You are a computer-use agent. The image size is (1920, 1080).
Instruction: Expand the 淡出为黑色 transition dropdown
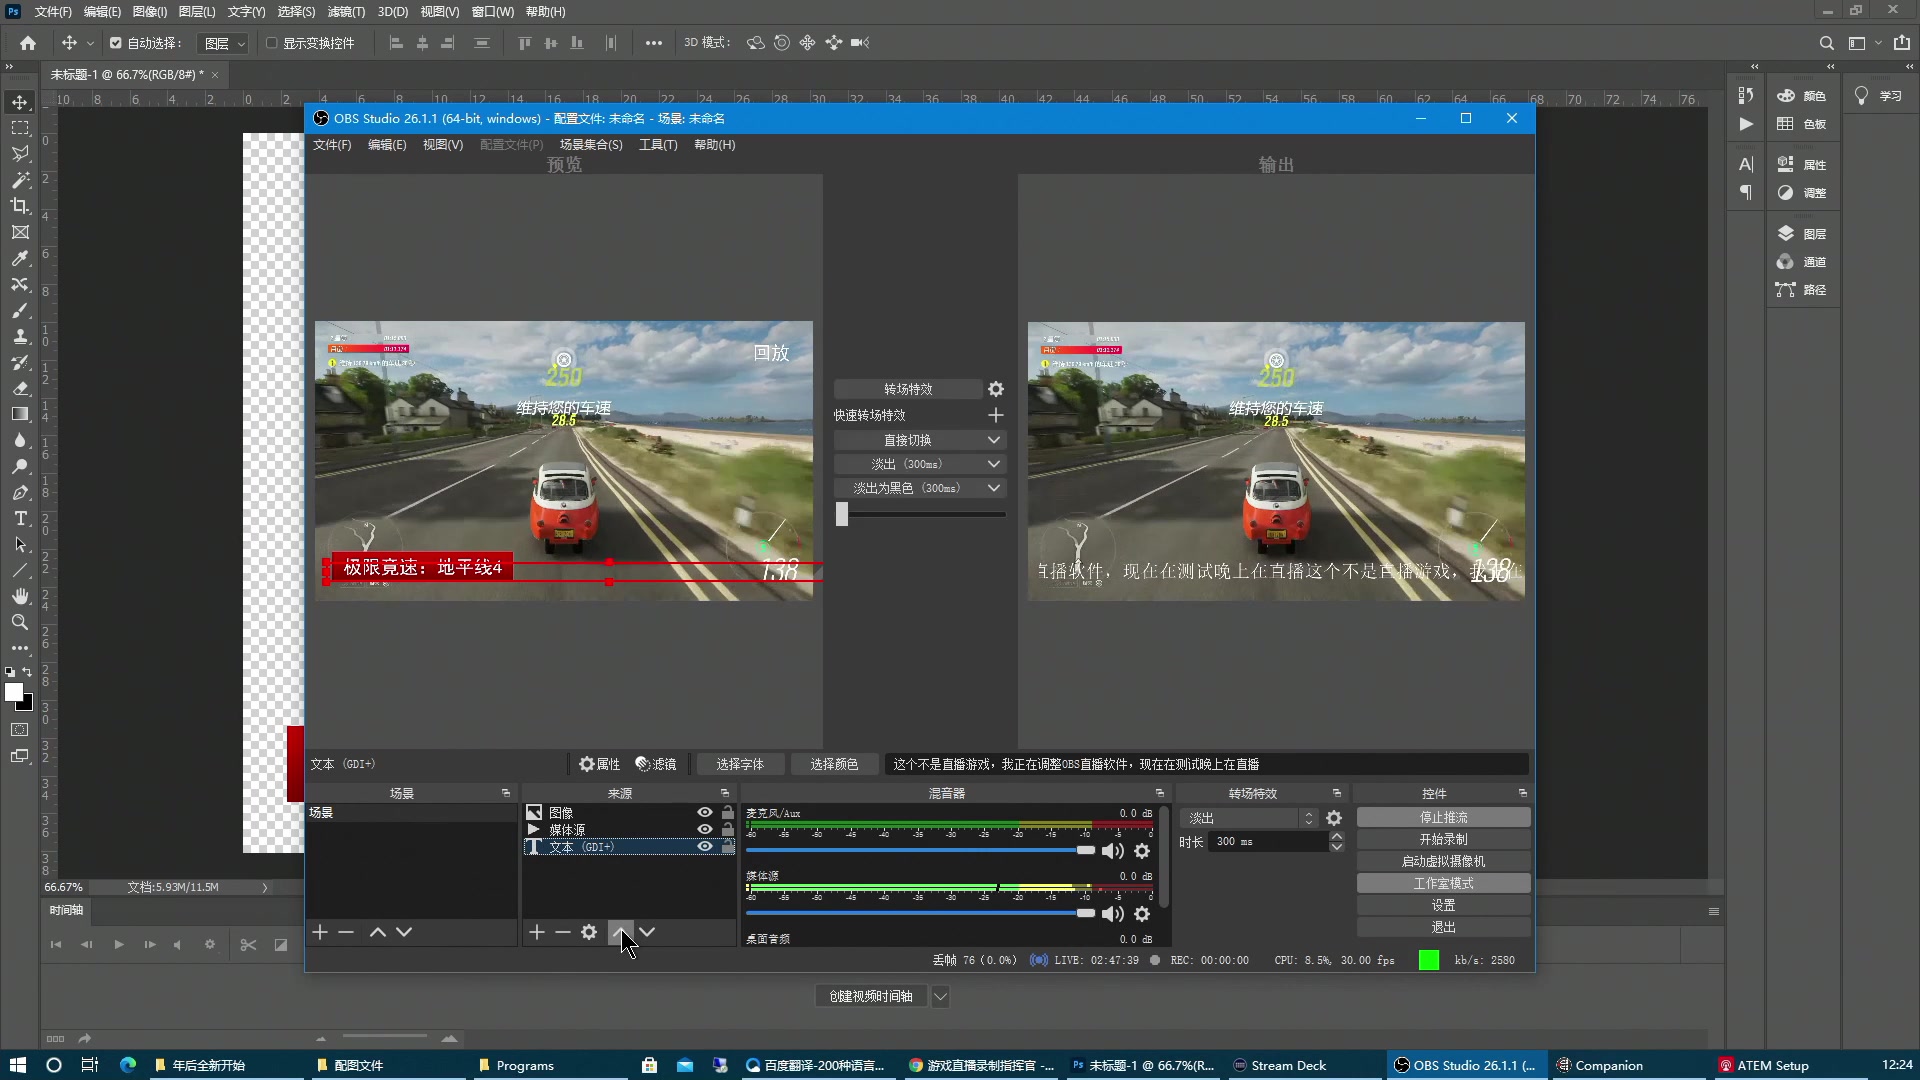click(993, 488)
